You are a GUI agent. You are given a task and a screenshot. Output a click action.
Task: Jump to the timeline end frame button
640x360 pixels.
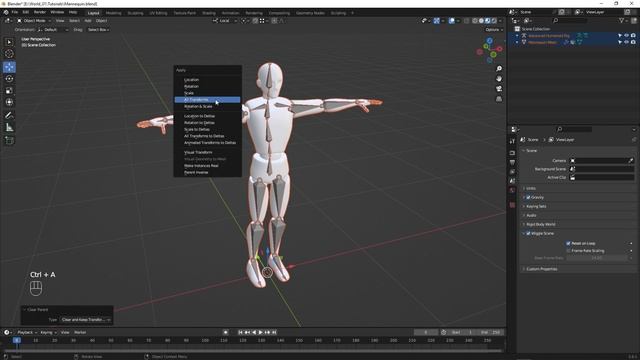pos(274,332)
